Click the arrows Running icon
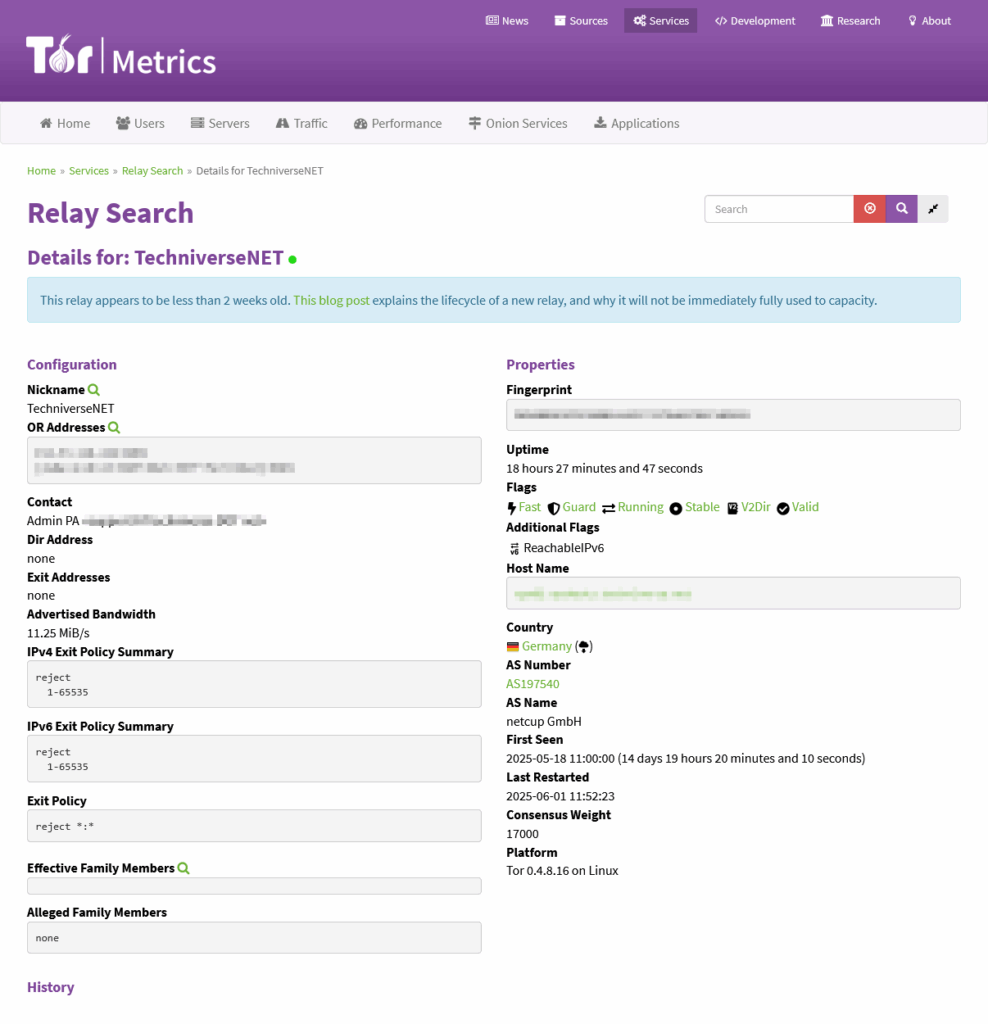The width and height of the screenshot is (988, 1024). tap(609, 508)
